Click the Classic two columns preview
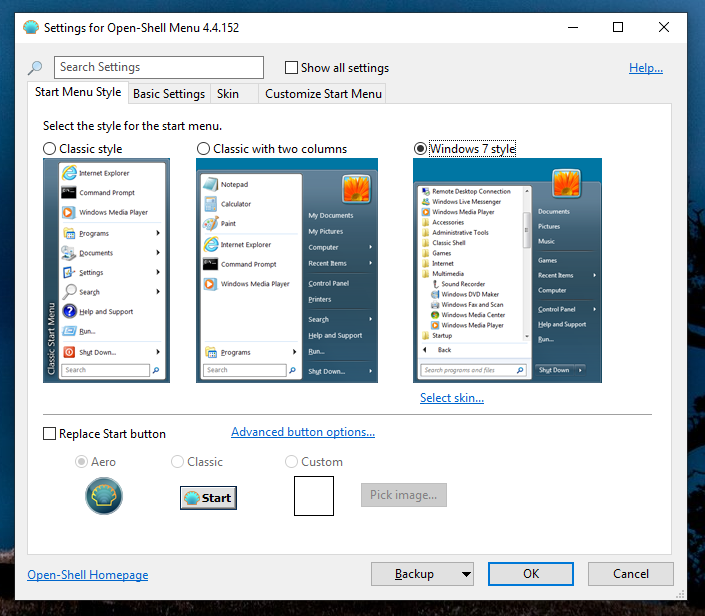Viewport: 705px width, 616px height. (x=287, y=271)
